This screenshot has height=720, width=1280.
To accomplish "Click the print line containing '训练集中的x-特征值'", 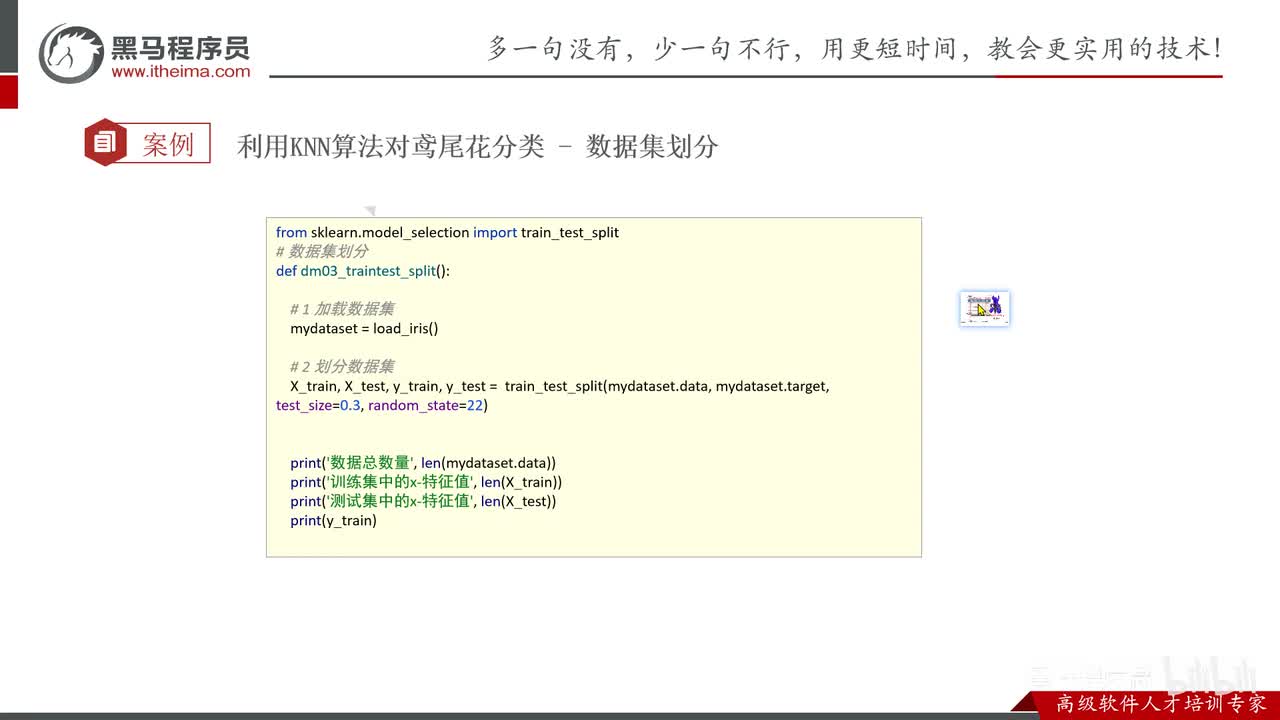I will point(426,482).
